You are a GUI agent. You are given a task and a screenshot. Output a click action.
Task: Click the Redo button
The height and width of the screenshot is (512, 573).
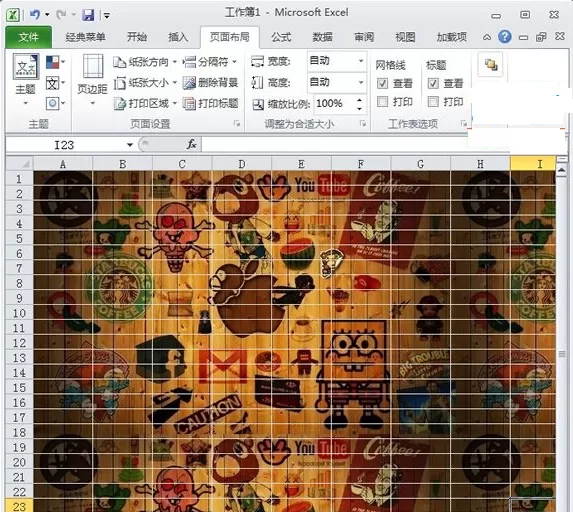pyautogui.click(x=61, y=15)
